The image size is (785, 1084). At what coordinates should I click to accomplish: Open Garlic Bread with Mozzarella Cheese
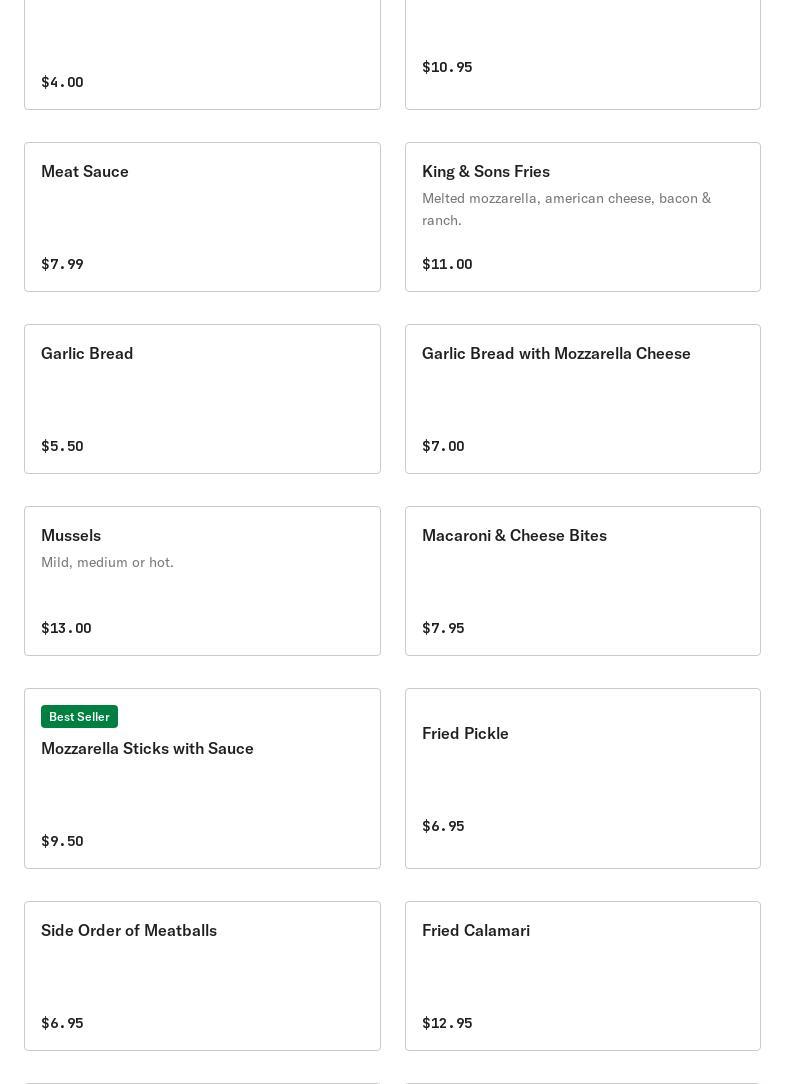[x=582, y=399]
